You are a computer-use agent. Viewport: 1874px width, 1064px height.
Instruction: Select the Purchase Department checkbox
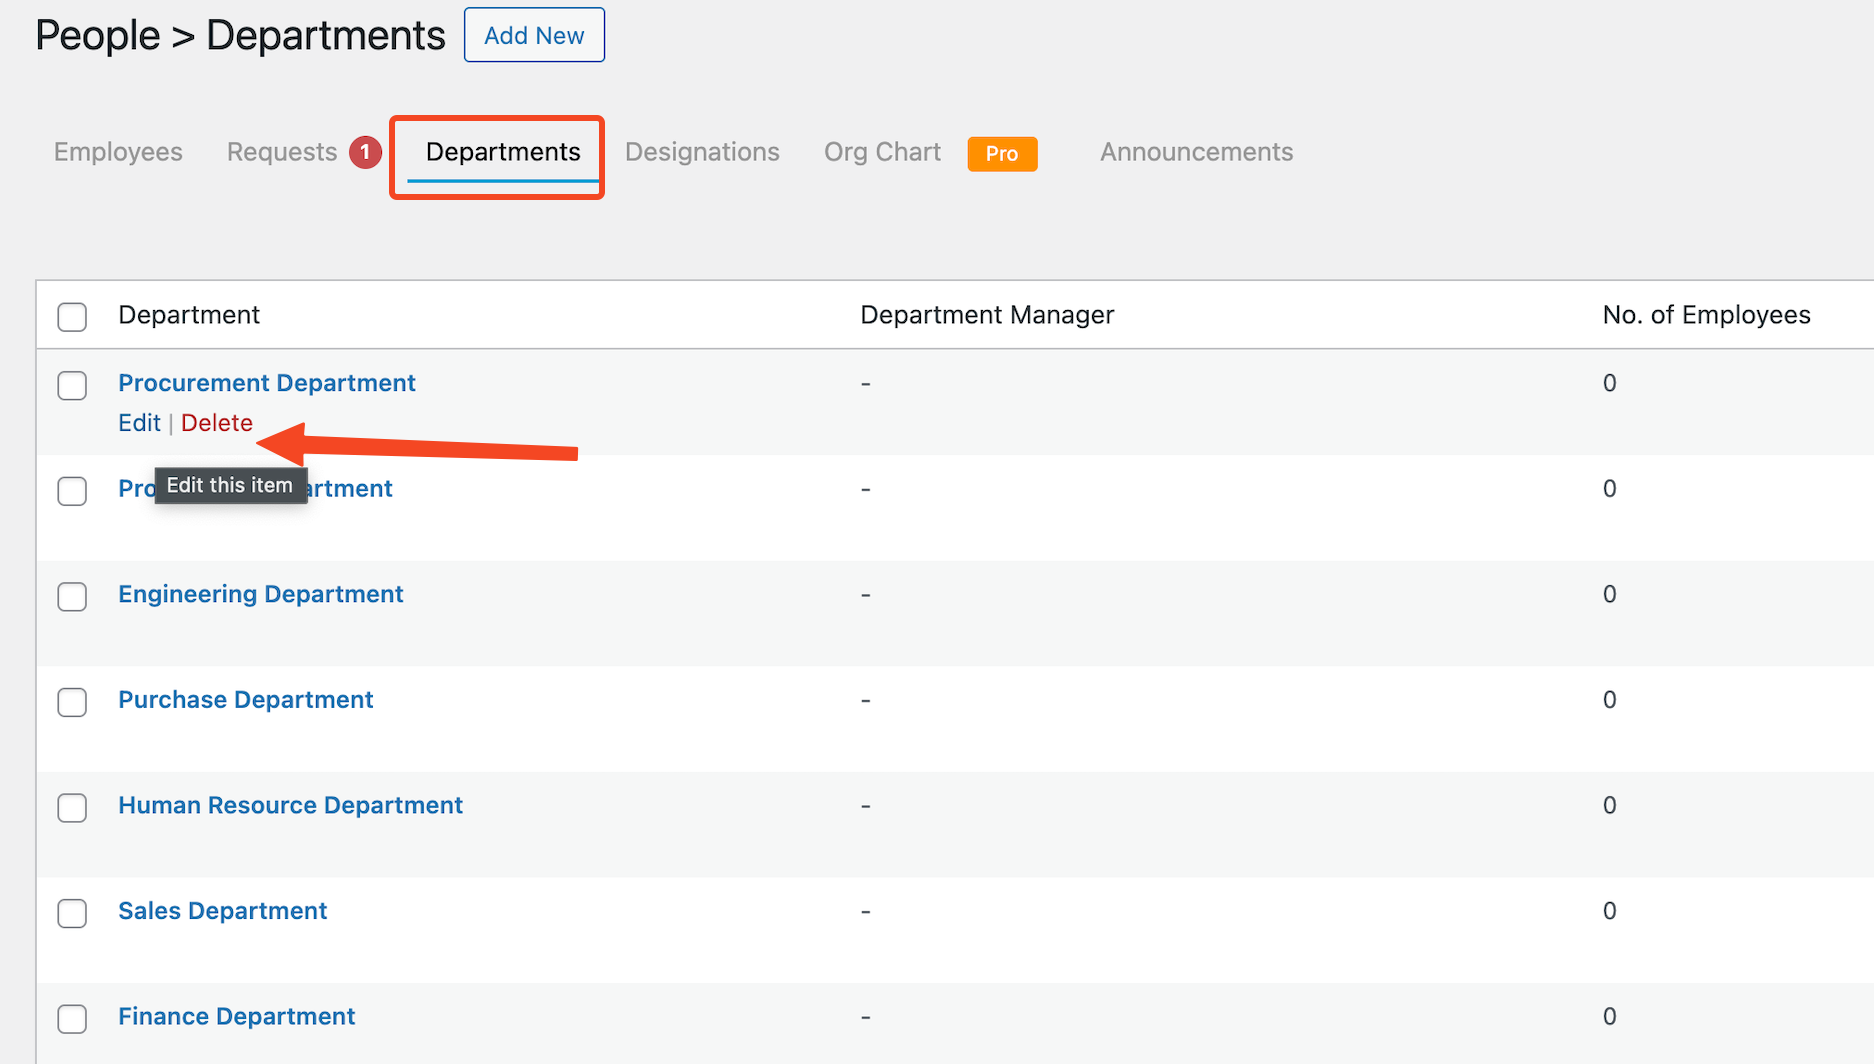[72, 702]
